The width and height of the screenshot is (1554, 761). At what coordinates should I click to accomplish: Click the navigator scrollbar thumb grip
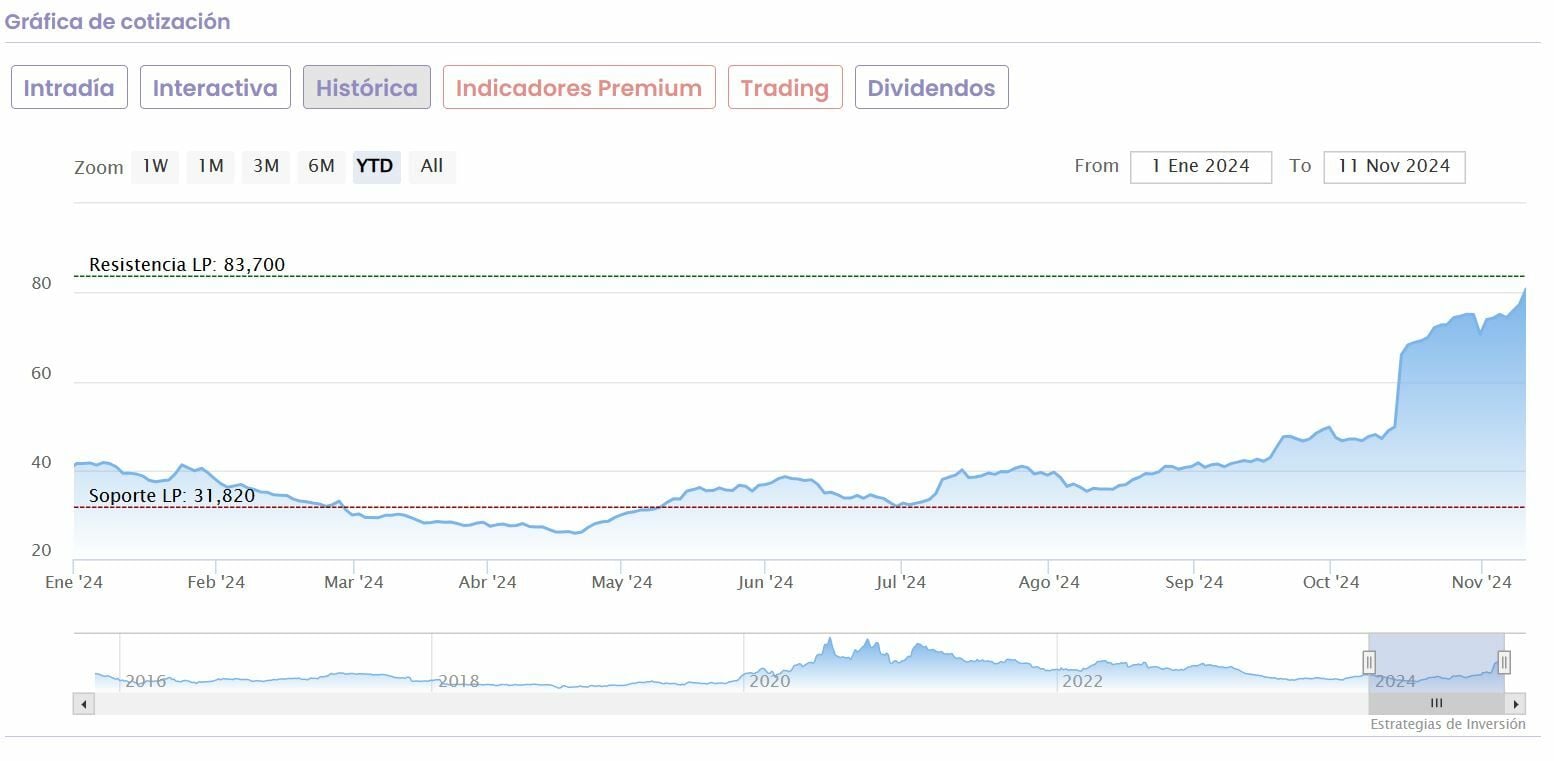[x=1436, y=704]
